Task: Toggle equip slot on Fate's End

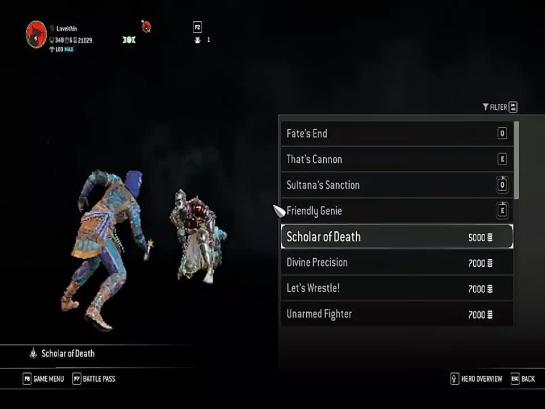Action: [502, 133]
